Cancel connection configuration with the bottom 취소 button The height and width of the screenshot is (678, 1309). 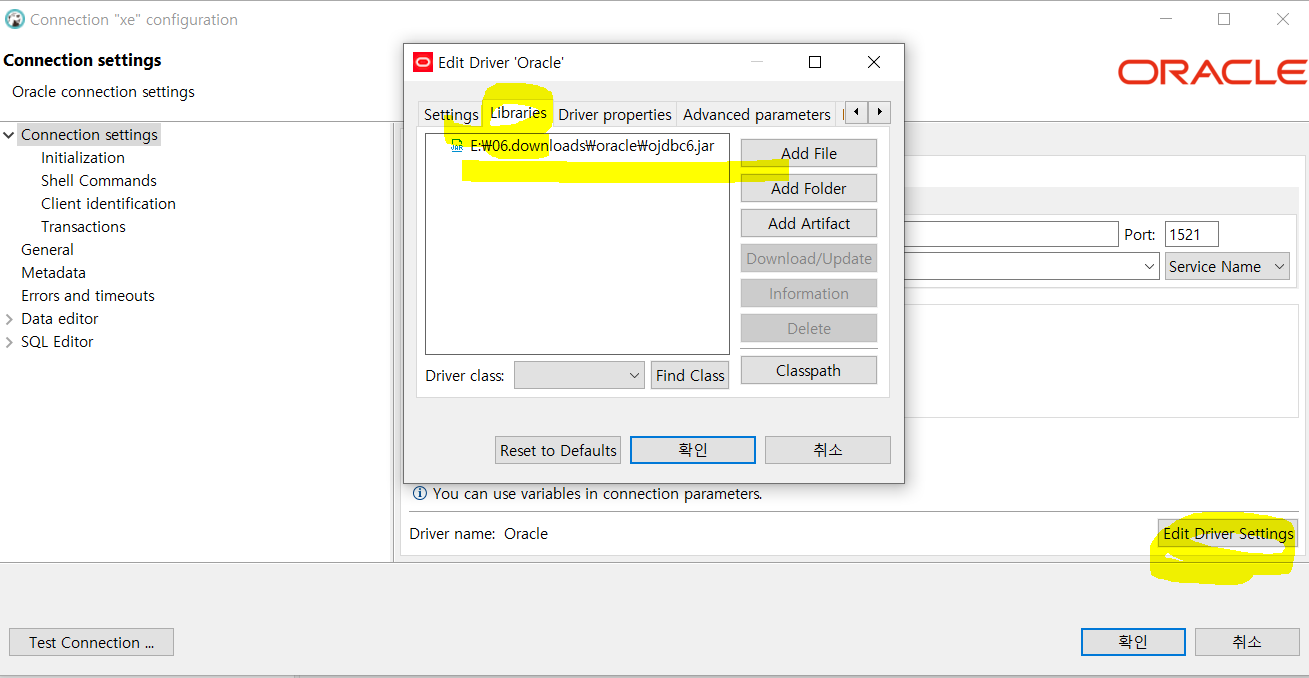1247,642
